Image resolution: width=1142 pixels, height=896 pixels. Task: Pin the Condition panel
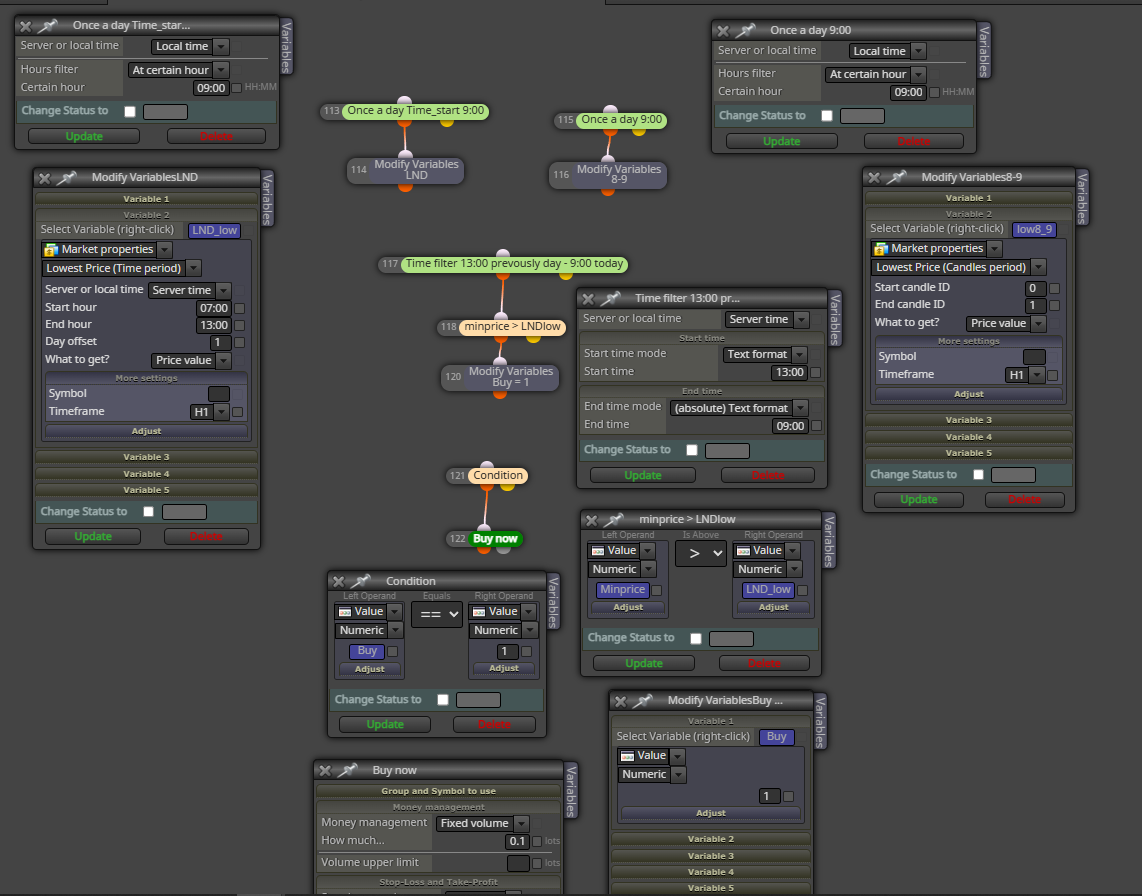point(361,581)
